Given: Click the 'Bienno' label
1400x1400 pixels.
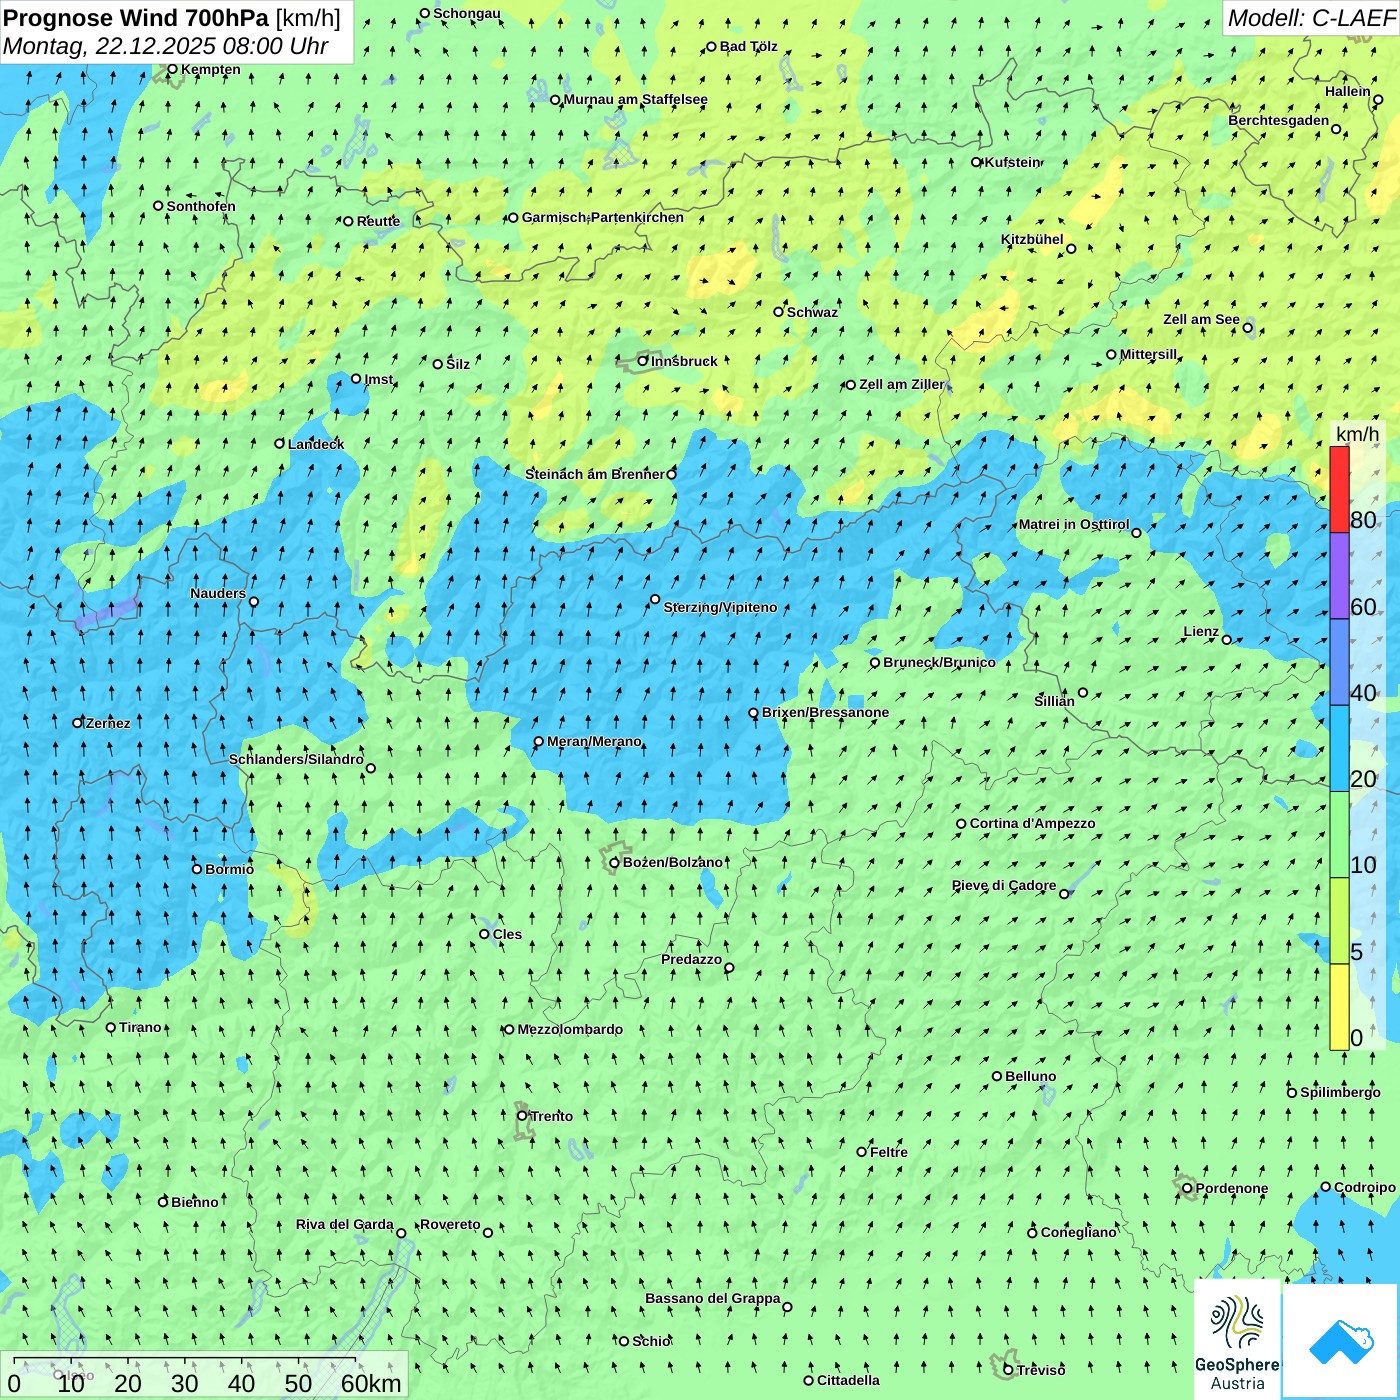Looking at the screenshot, I should (194, 1203).
